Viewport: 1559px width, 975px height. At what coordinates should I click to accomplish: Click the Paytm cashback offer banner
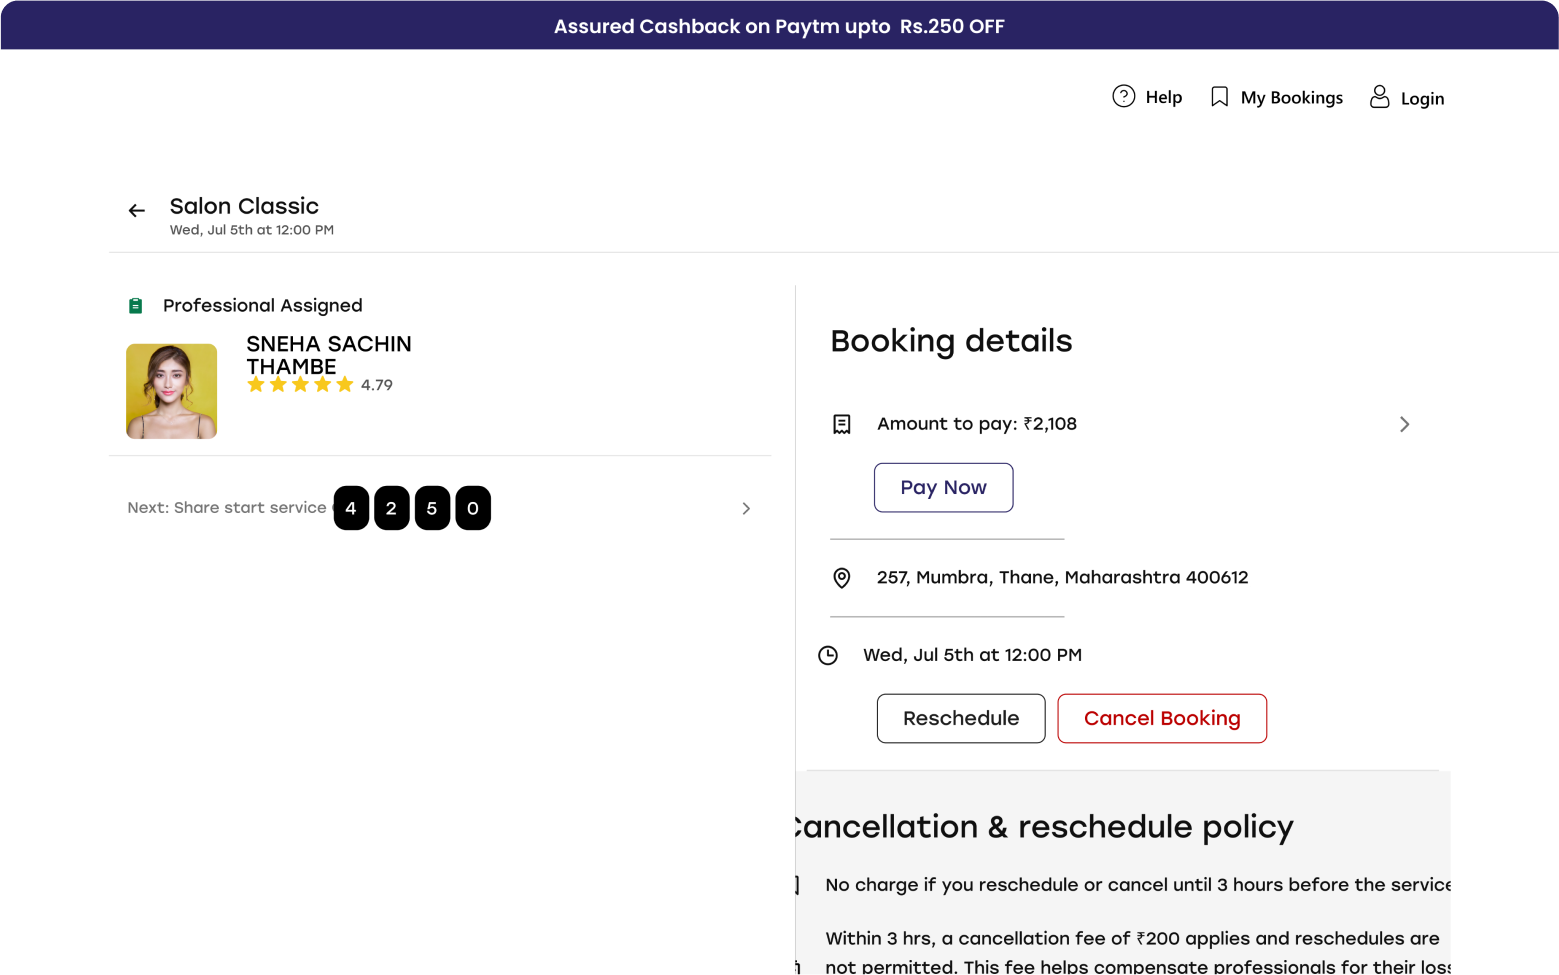coord(779,26)
